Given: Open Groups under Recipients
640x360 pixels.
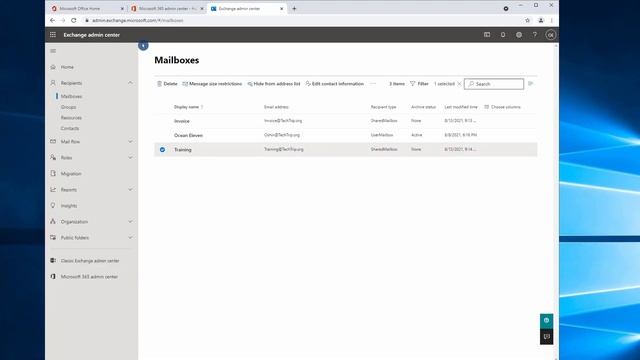Looking at the screenshot, I should tap(68, 107).
